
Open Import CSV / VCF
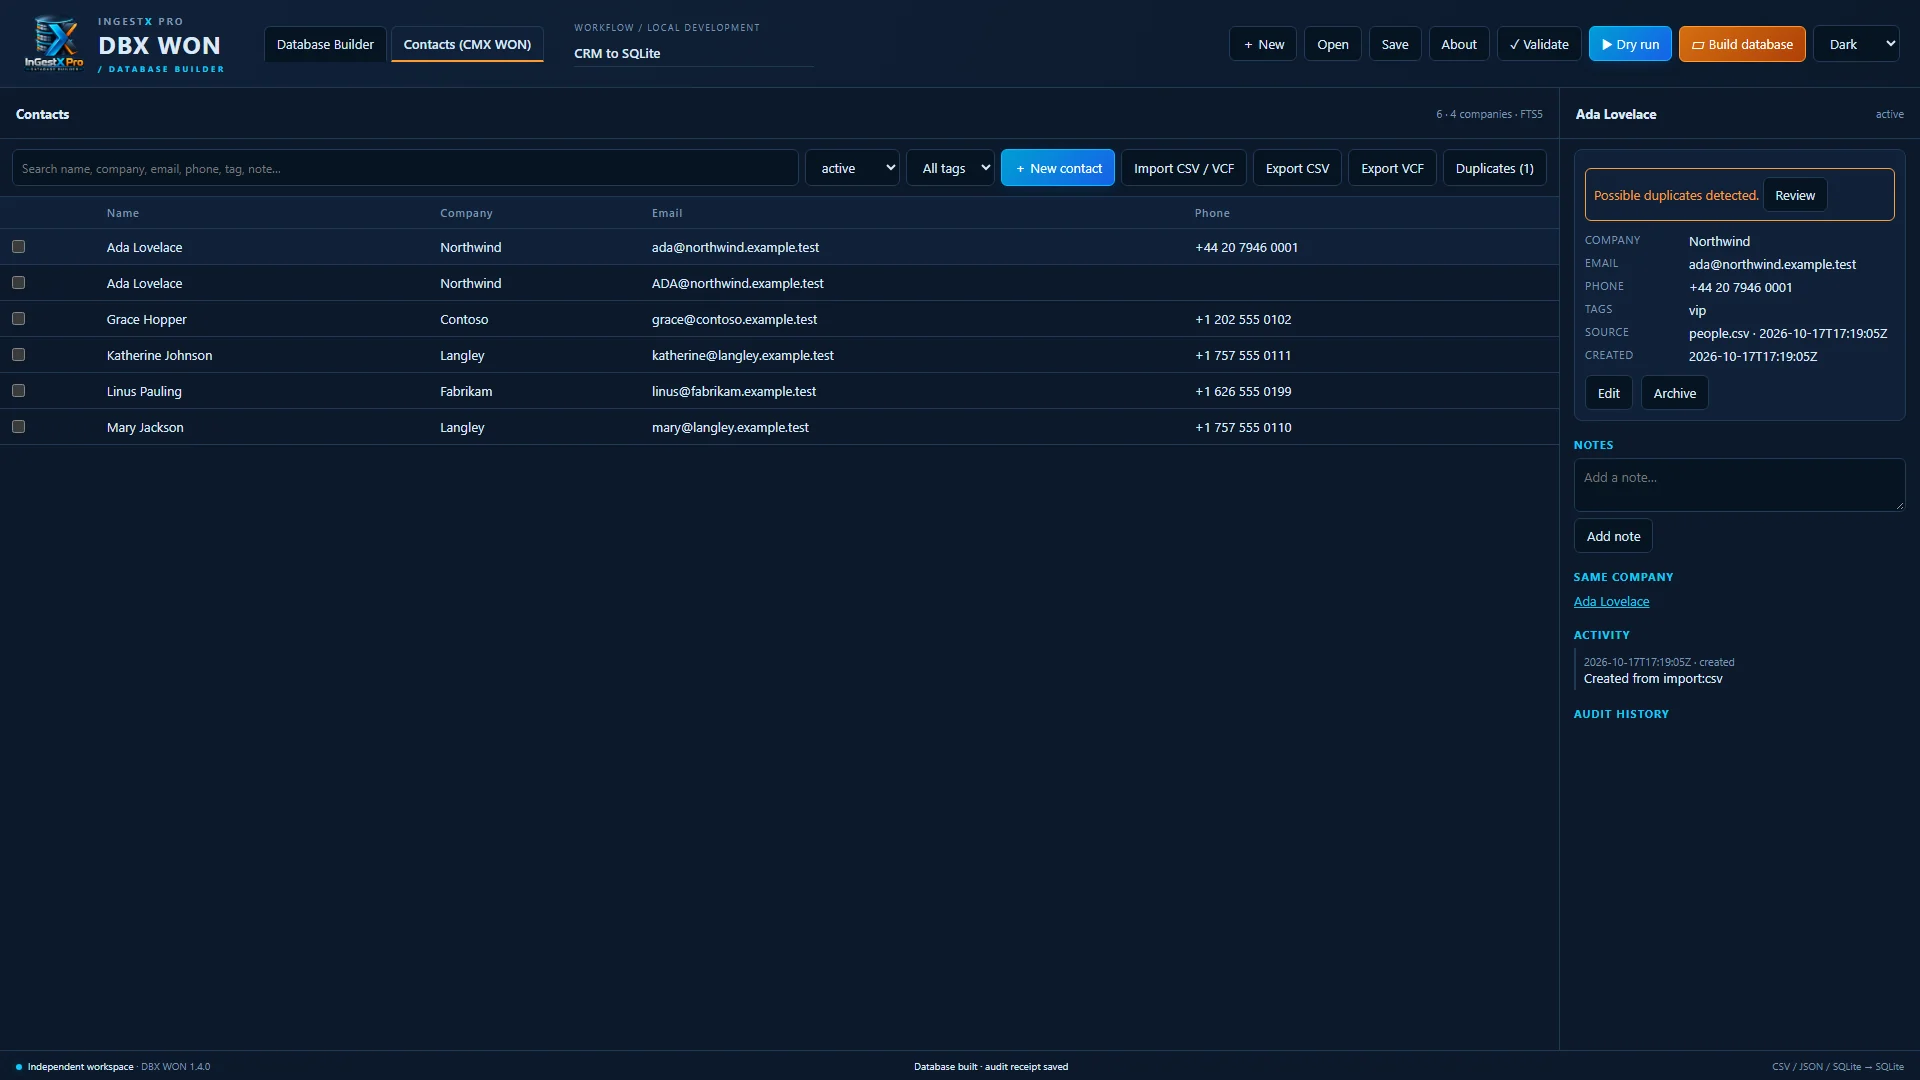click(1184, 168)
